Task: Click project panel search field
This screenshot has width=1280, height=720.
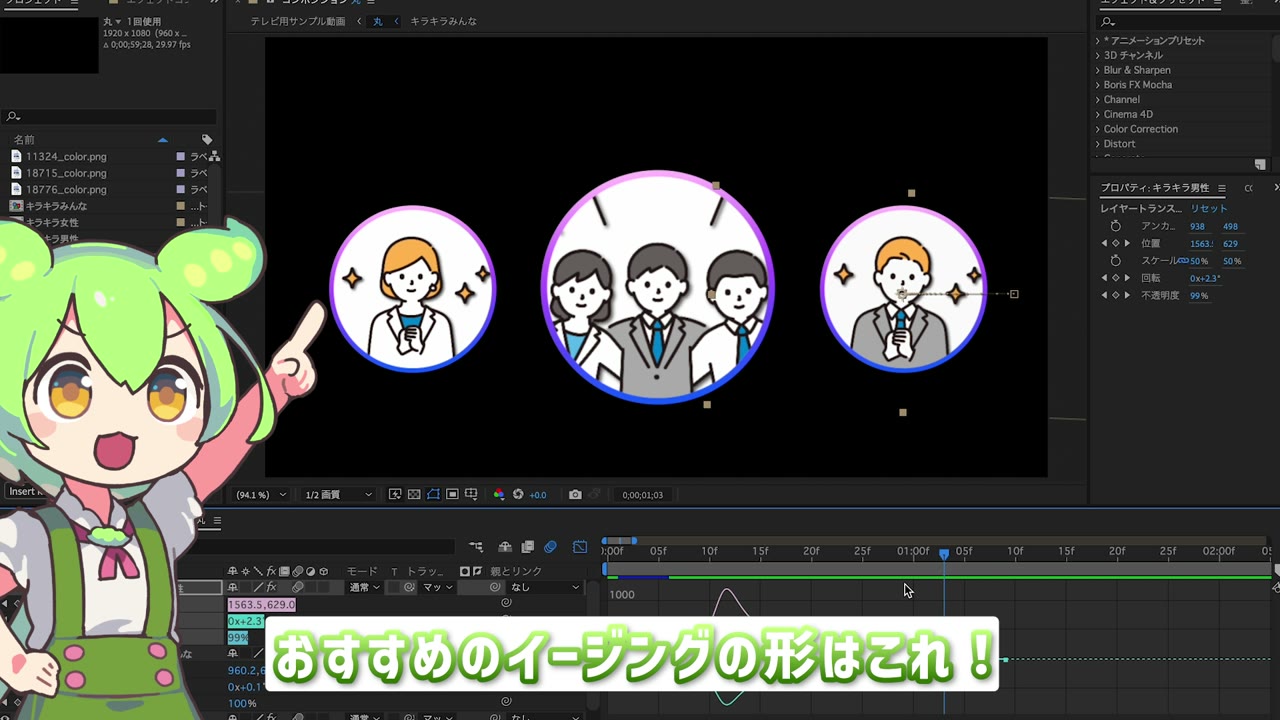Action: (x=110, y=117)
